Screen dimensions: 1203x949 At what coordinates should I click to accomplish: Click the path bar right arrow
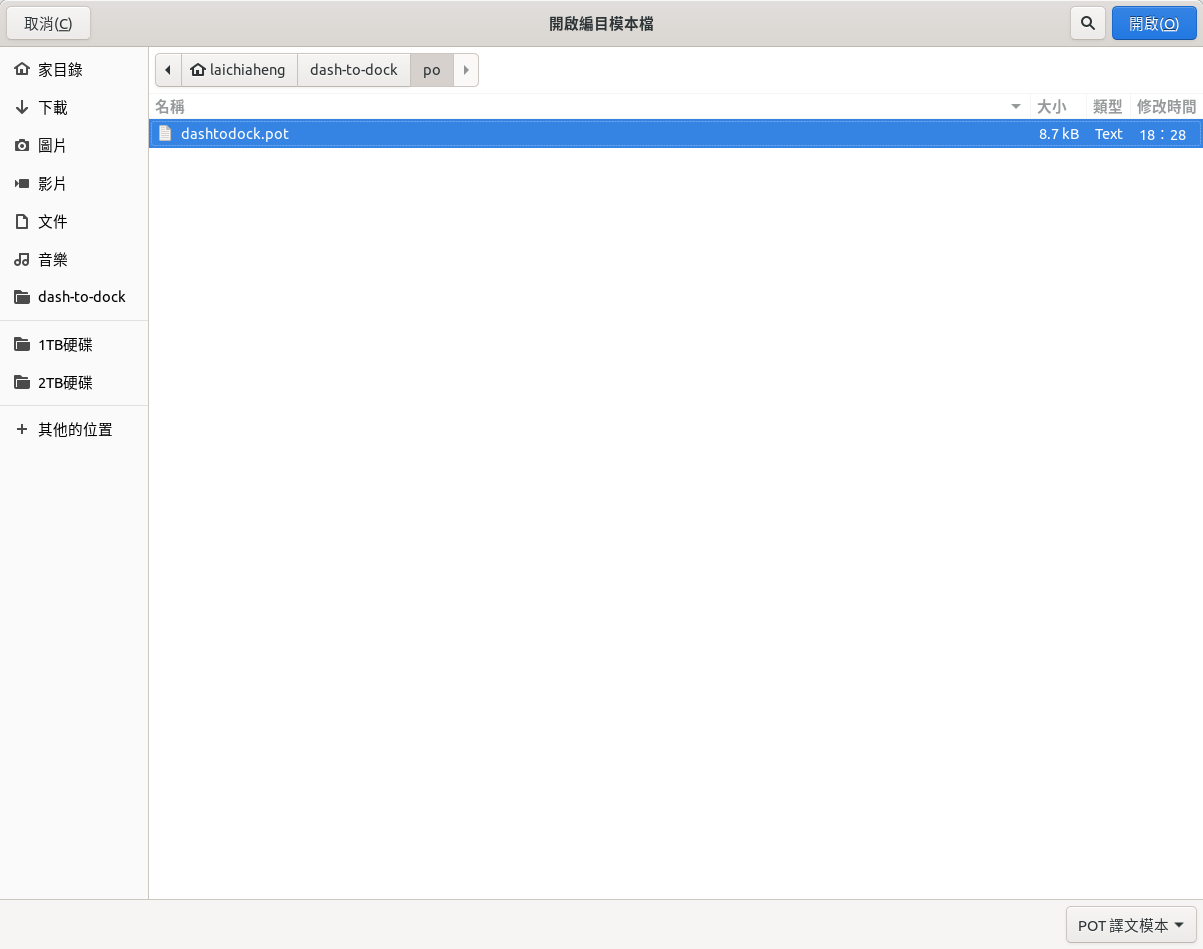click(x=466, y=70)
